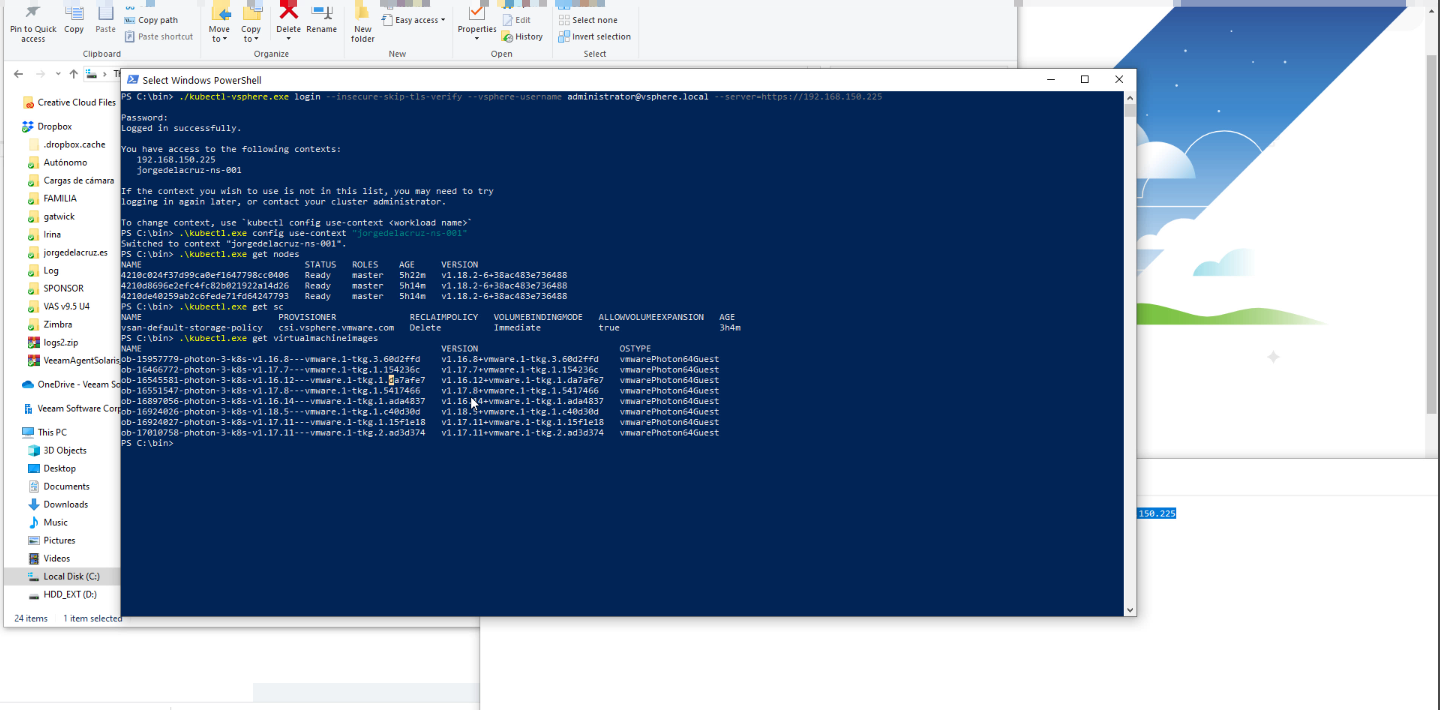The height and width of the screenshot is (710, 1440).
Task: Open Music folder in sidebar
Action: (48, 522)
